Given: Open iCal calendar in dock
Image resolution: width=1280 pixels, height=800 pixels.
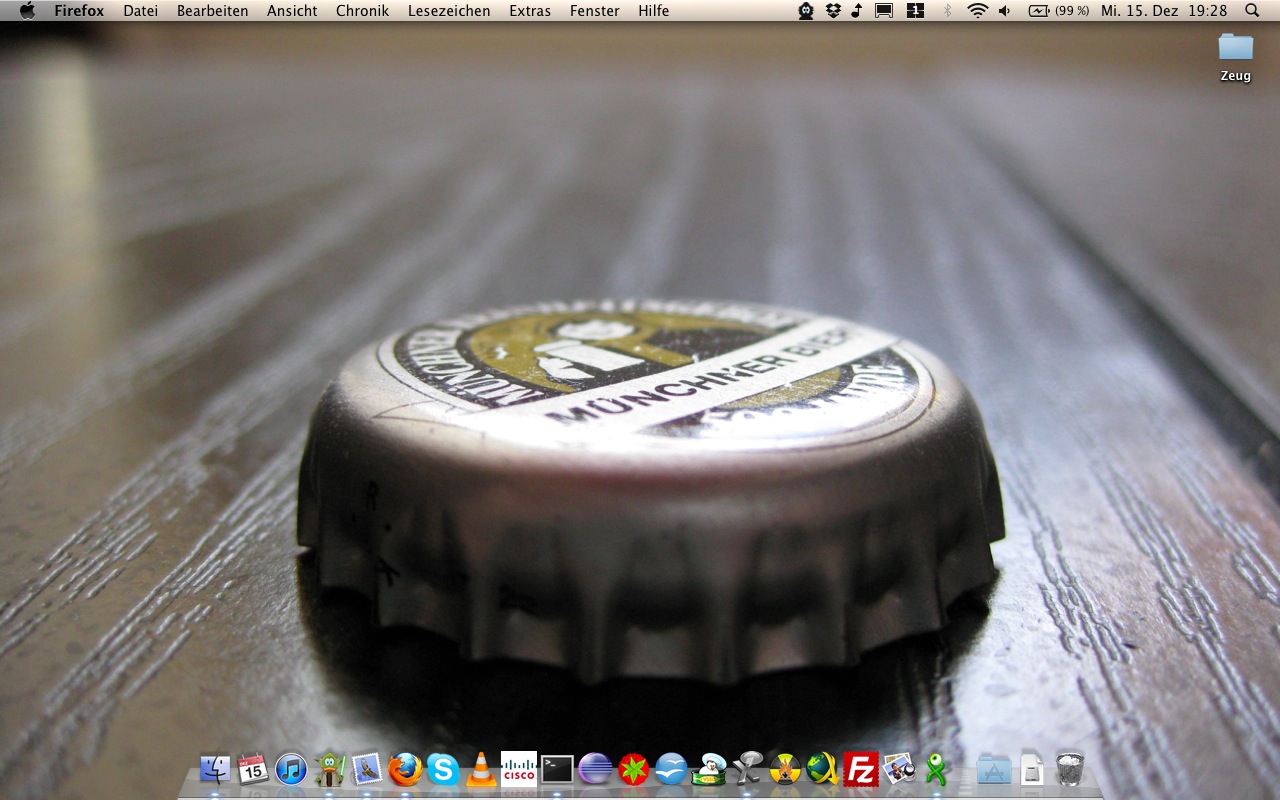Looking at the screenshot, I should coord(253,769).
